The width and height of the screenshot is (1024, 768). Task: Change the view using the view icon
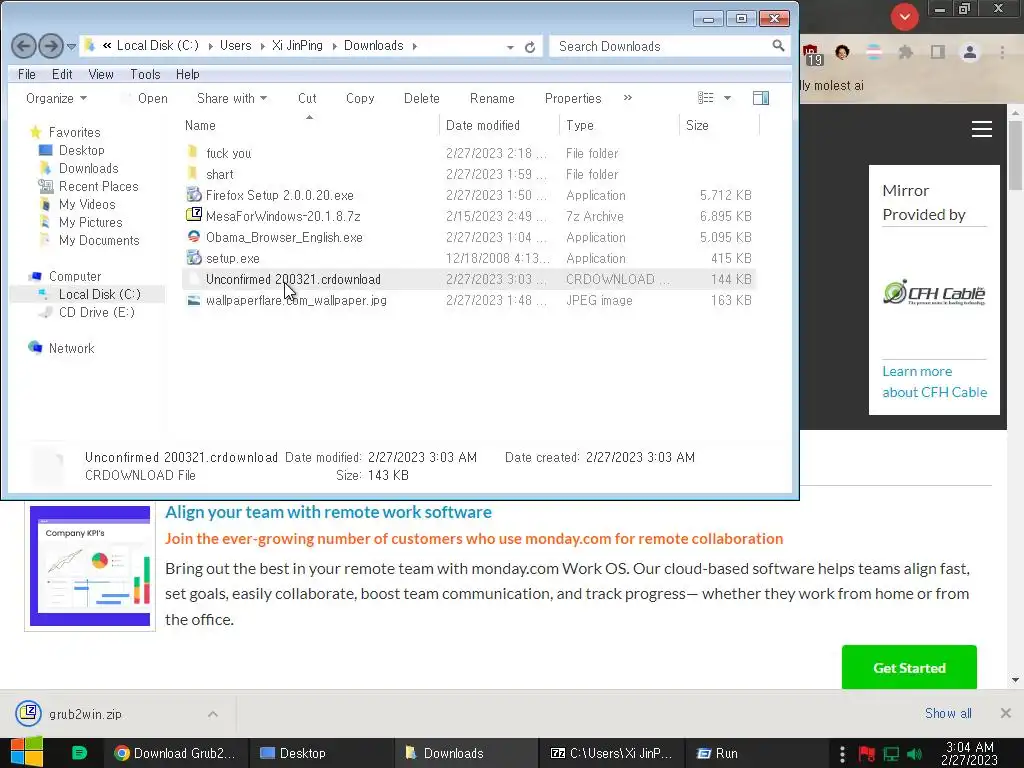[x=706, y=98]
